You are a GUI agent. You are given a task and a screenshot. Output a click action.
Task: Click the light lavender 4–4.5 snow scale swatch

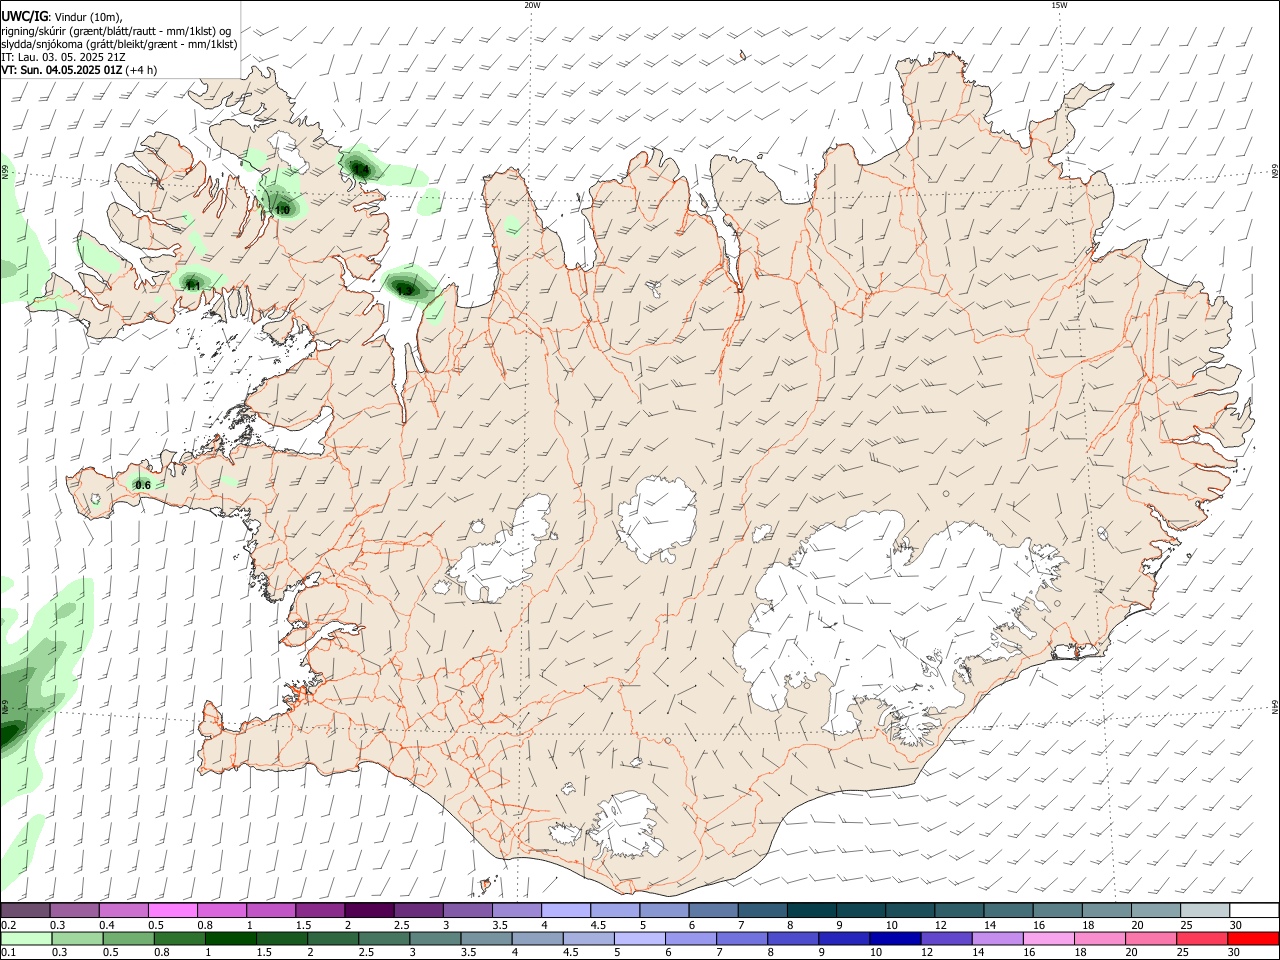point(566,911)
